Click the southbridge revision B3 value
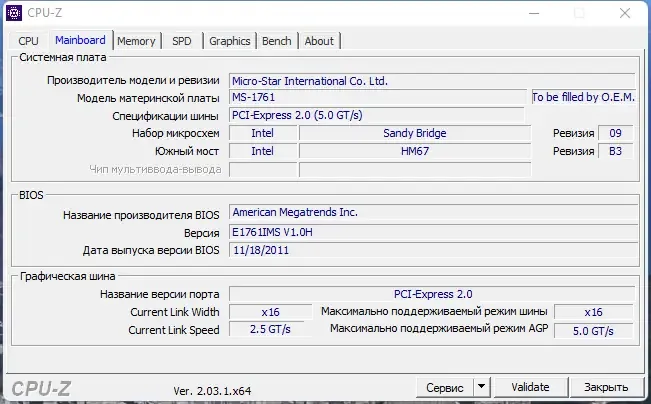The width and height of the screenshot is (651, 404). tap(615, 151)
